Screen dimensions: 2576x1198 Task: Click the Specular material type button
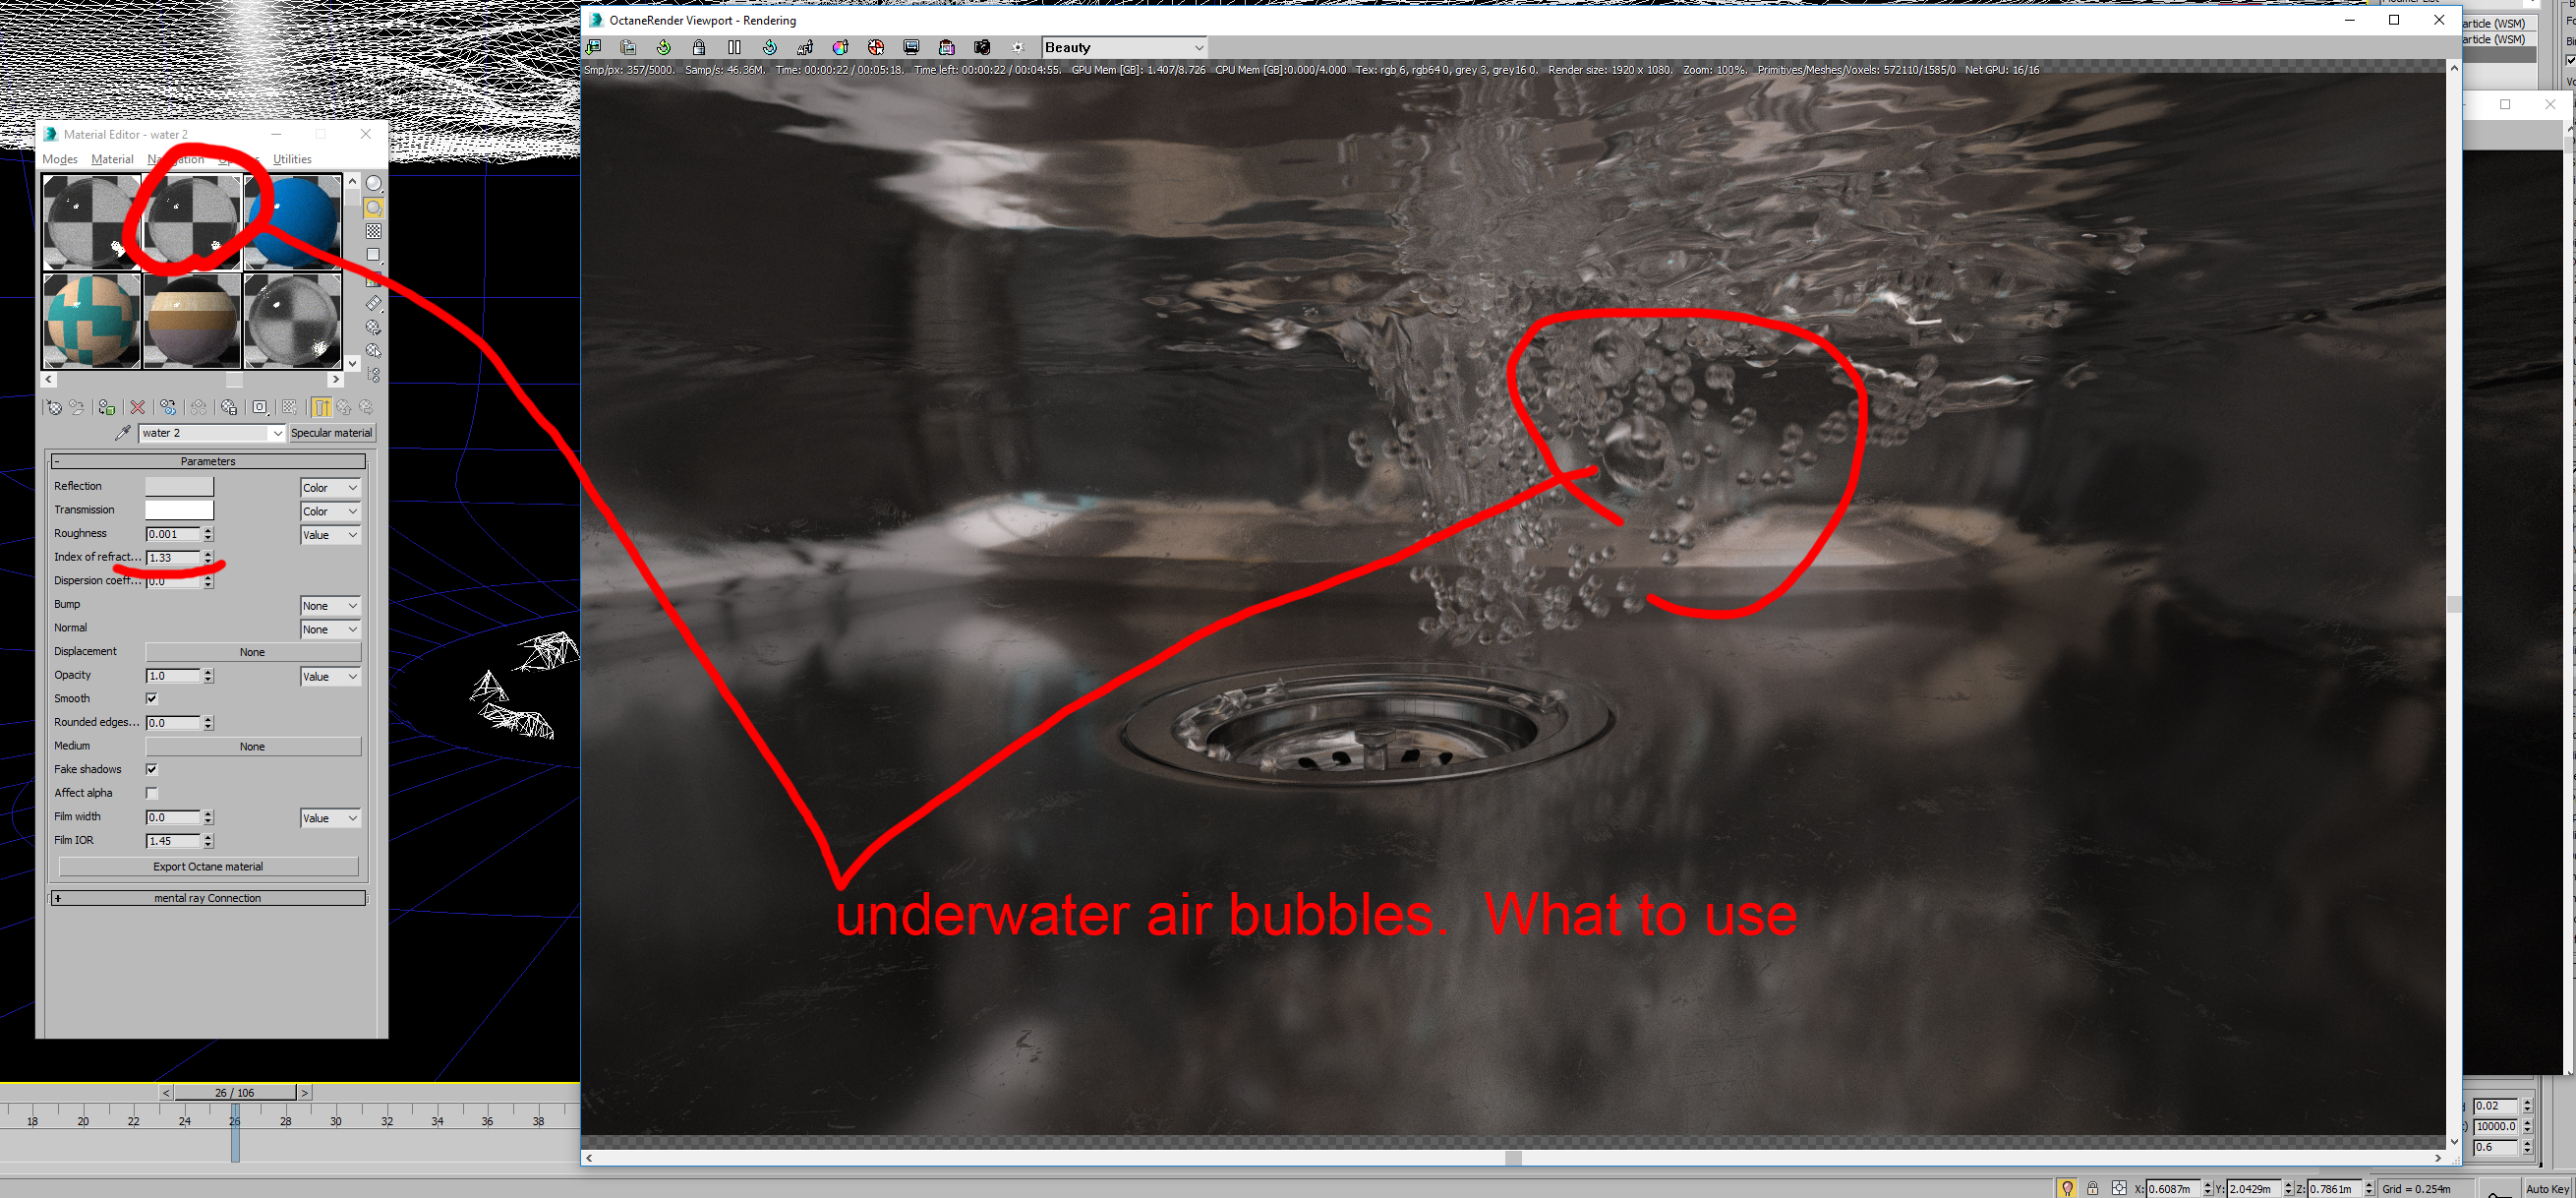331,433
